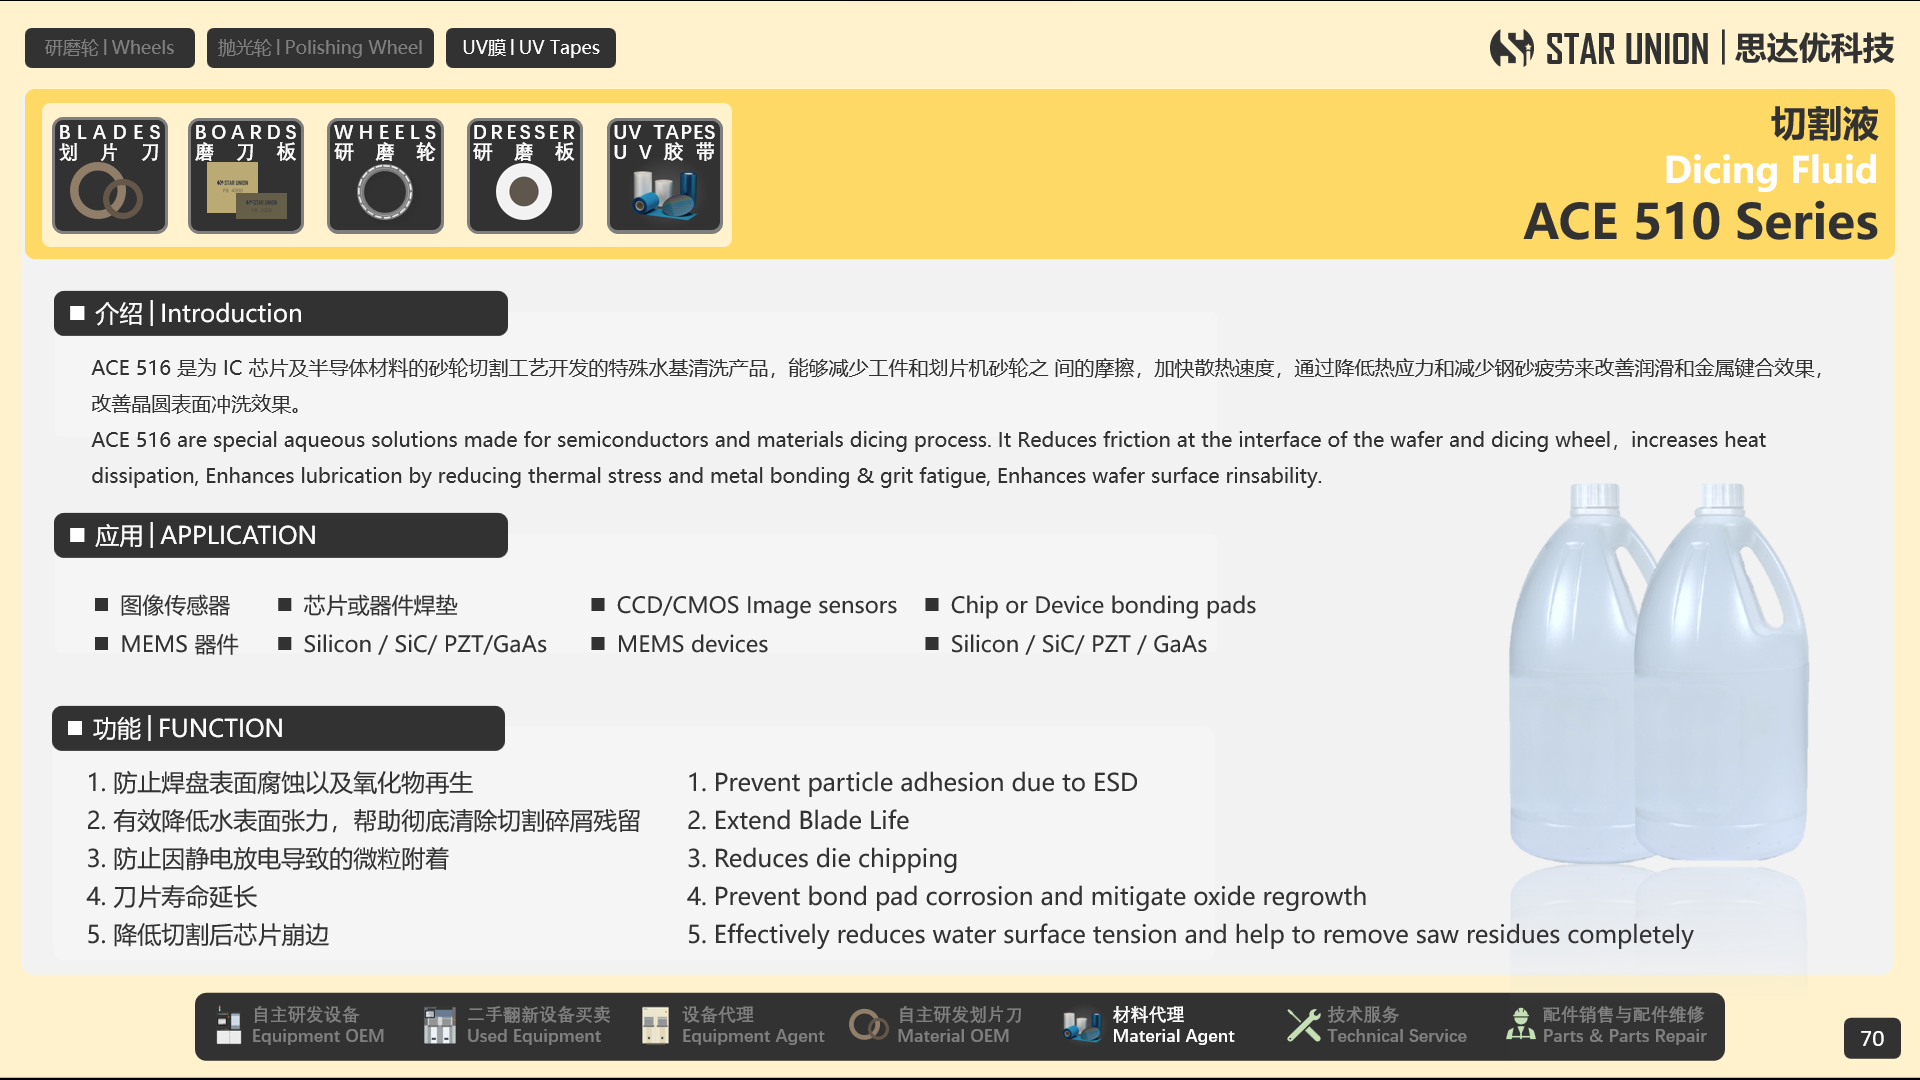
Task: Open the Technical Service label
Action: [1396, 1026]
